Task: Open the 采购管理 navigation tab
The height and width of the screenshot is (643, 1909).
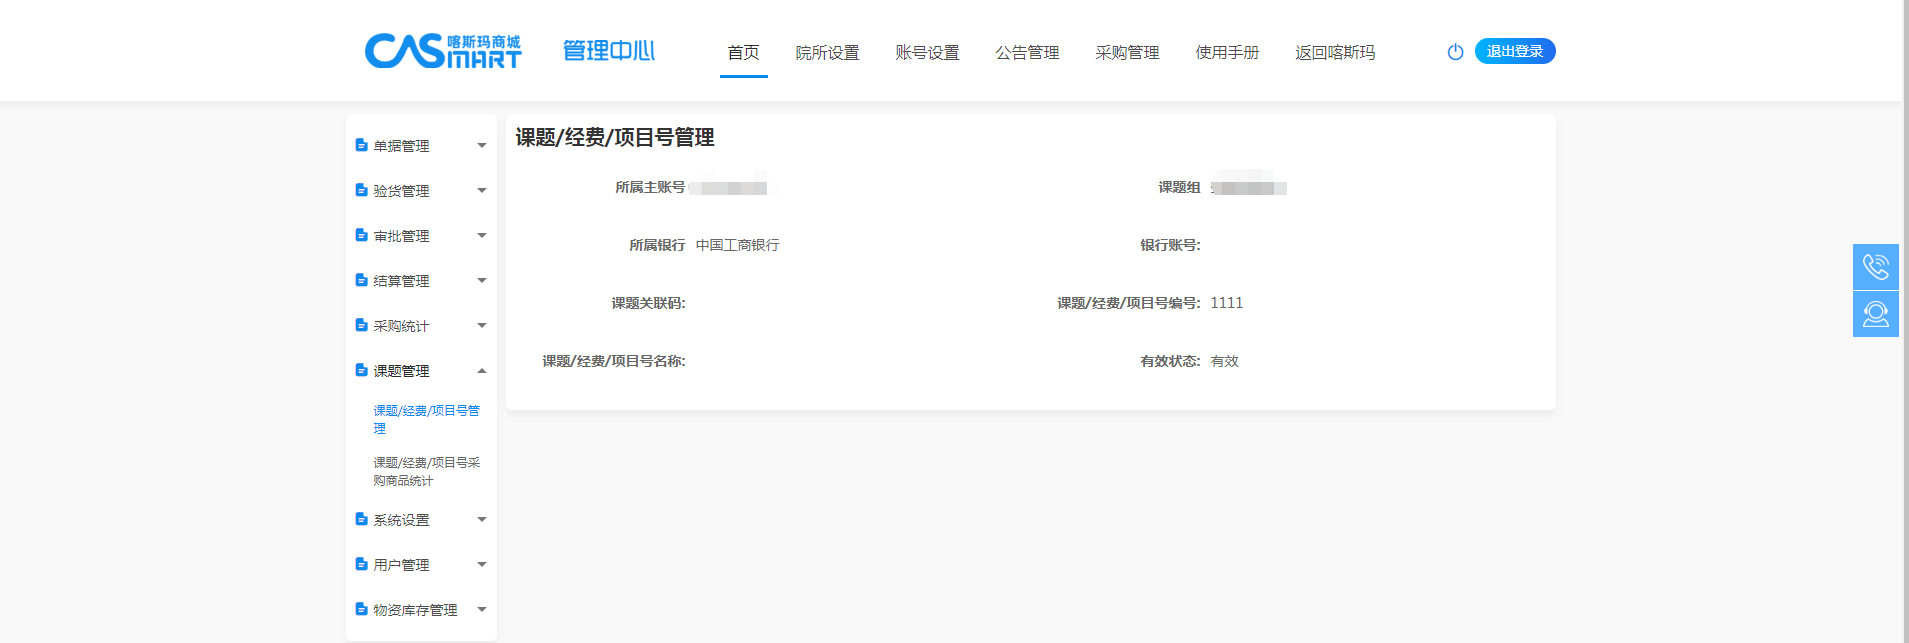Action: pos(1127,53)
